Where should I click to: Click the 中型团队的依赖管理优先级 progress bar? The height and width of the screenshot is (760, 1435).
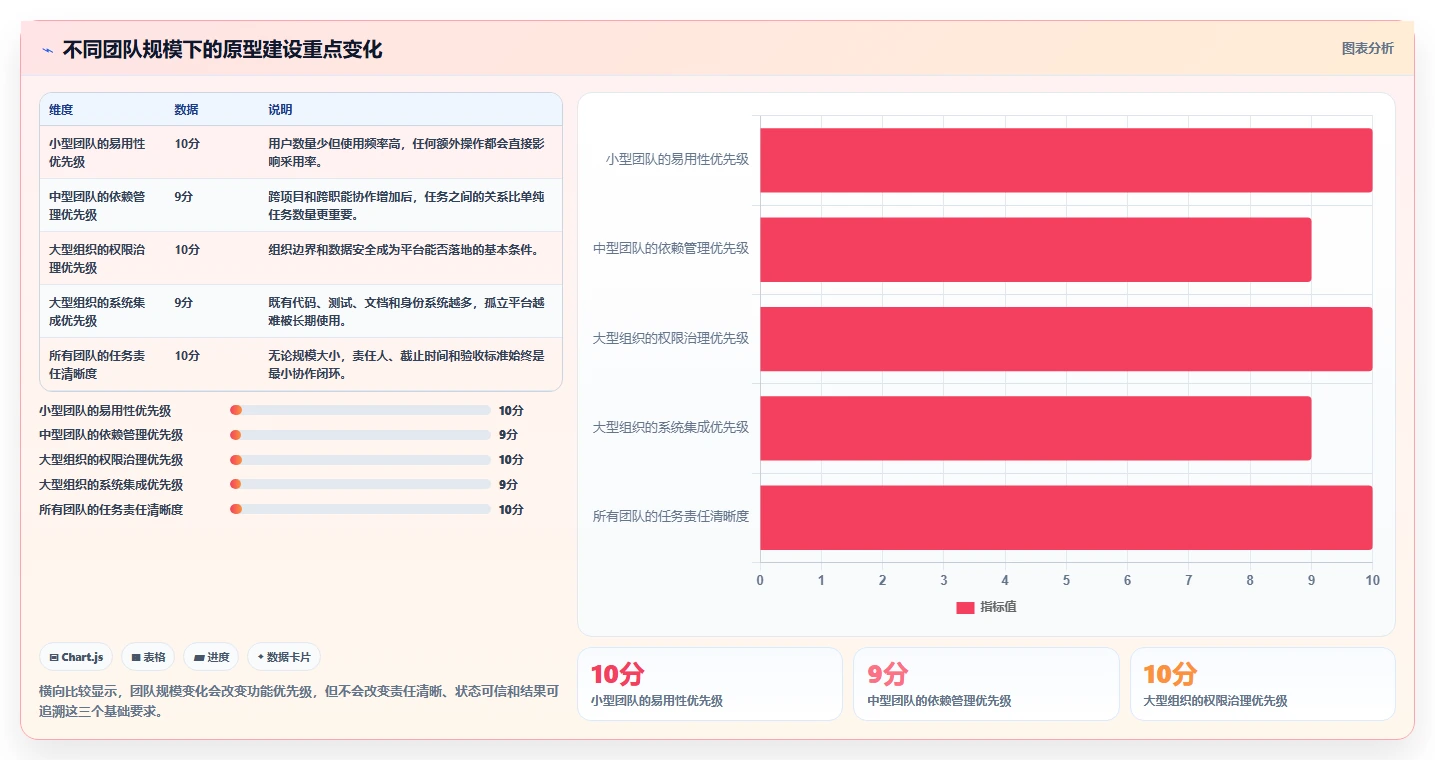(360, 435)
